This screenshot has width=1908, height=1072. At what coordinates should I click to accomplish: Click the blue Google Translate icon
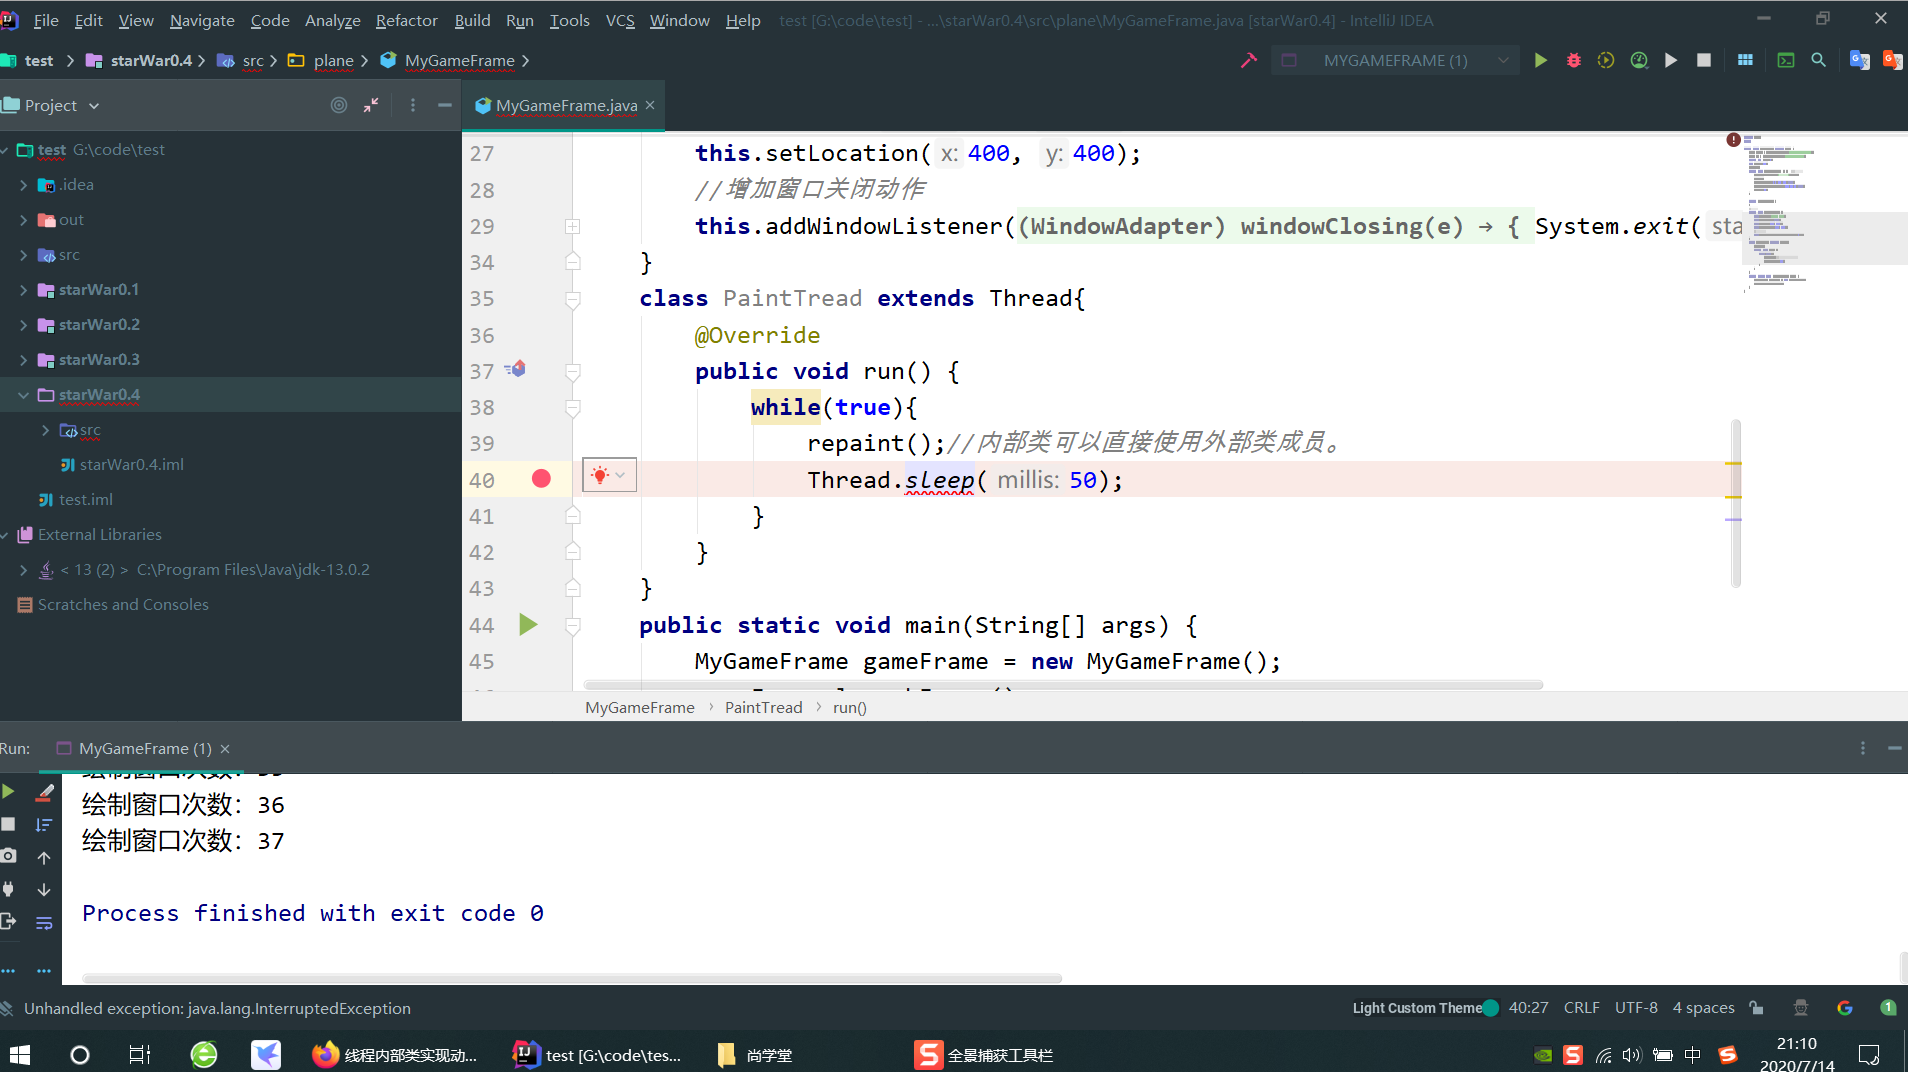coord(1859,60)
